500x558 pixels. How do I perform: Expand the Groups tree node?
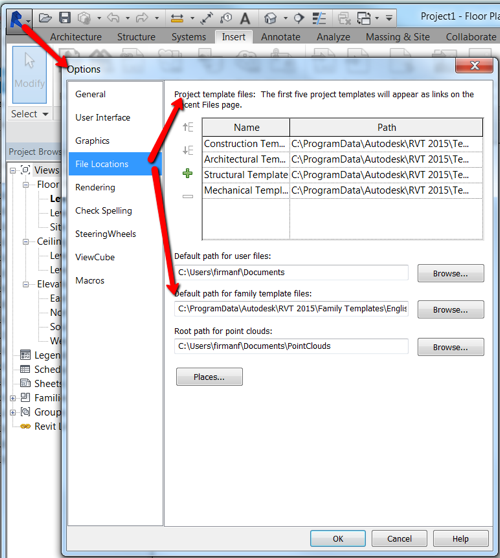click(13, 412)
